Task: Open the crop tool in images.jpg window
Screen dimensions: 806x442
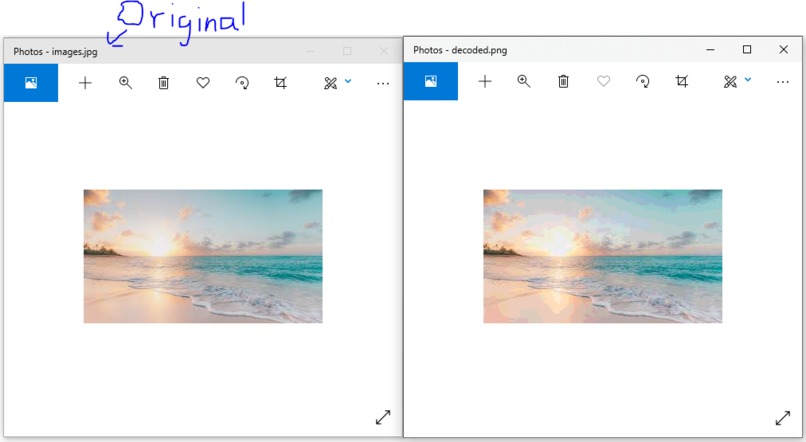Action: [x=281, y=83]
